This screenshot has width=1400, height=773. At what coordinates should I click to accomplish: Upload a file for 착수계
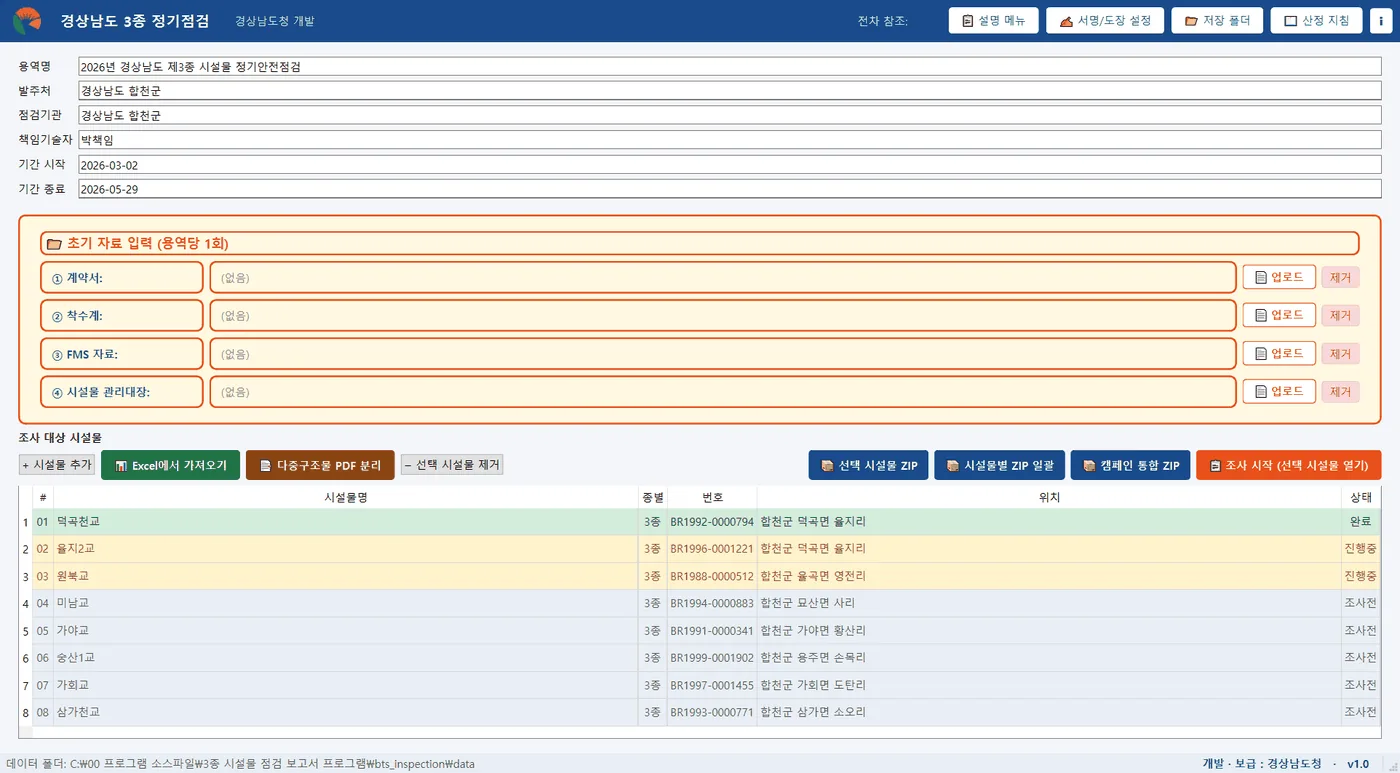(x=1279, y=315)
